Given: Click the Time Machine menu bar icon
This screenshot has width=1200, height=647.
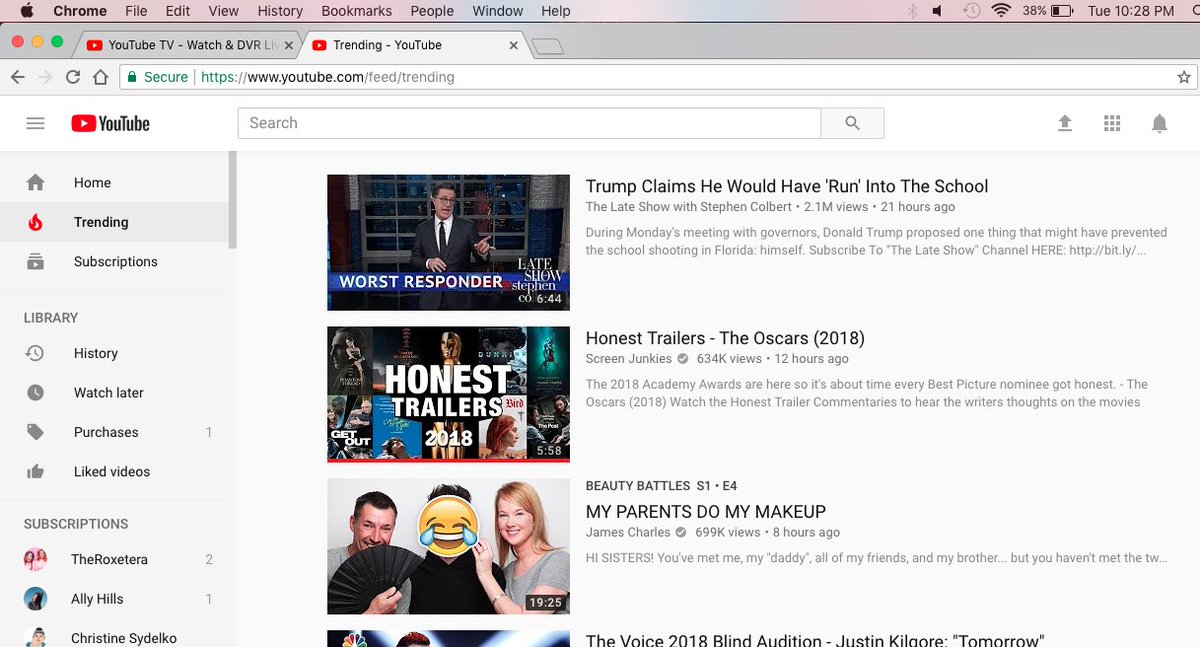Looking at the screenshot, I should pos(970,11).
